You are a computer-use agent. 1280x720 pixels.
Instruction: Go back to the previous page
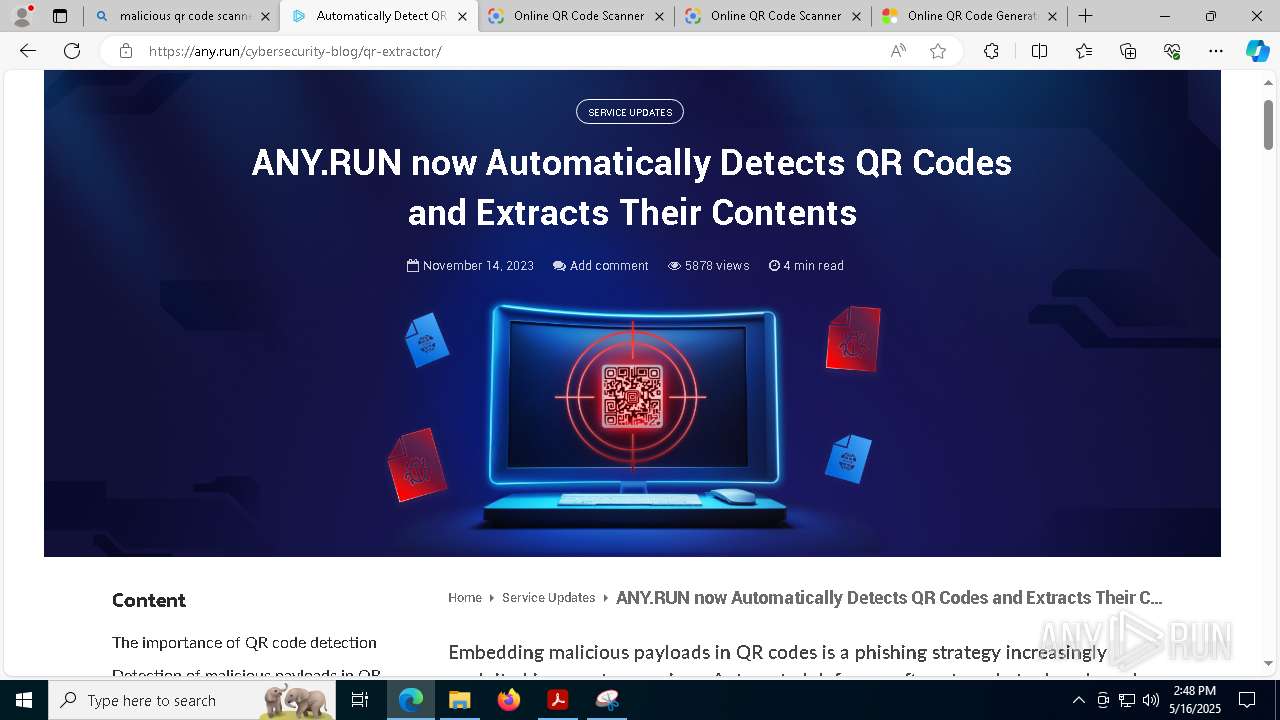click(28, 51)
